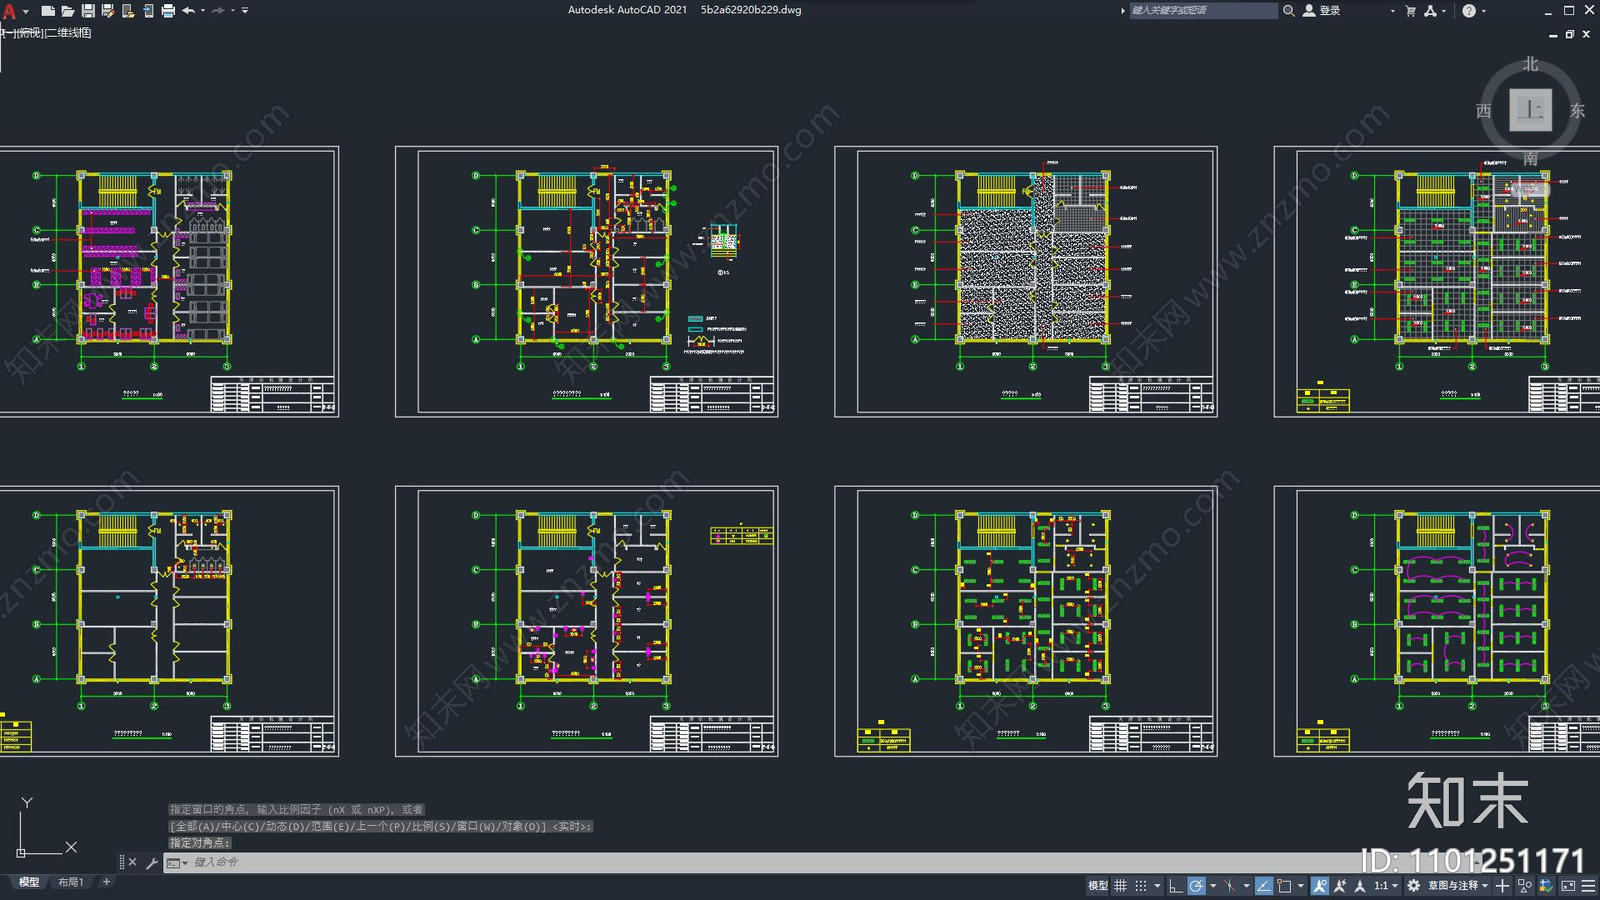Open the command line customize wrench icon

152,862
